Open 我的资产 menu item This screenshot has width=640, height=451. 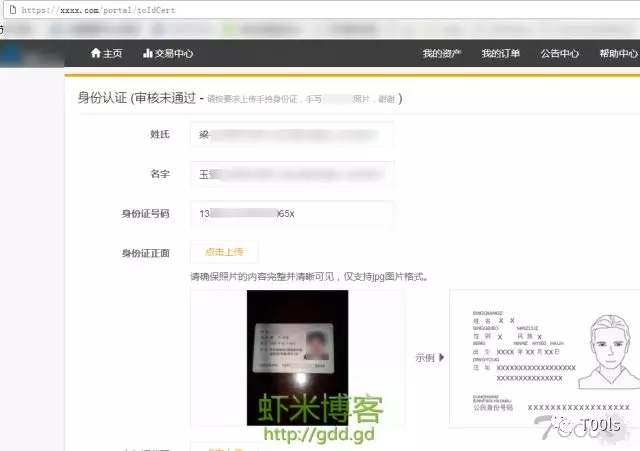442,53
